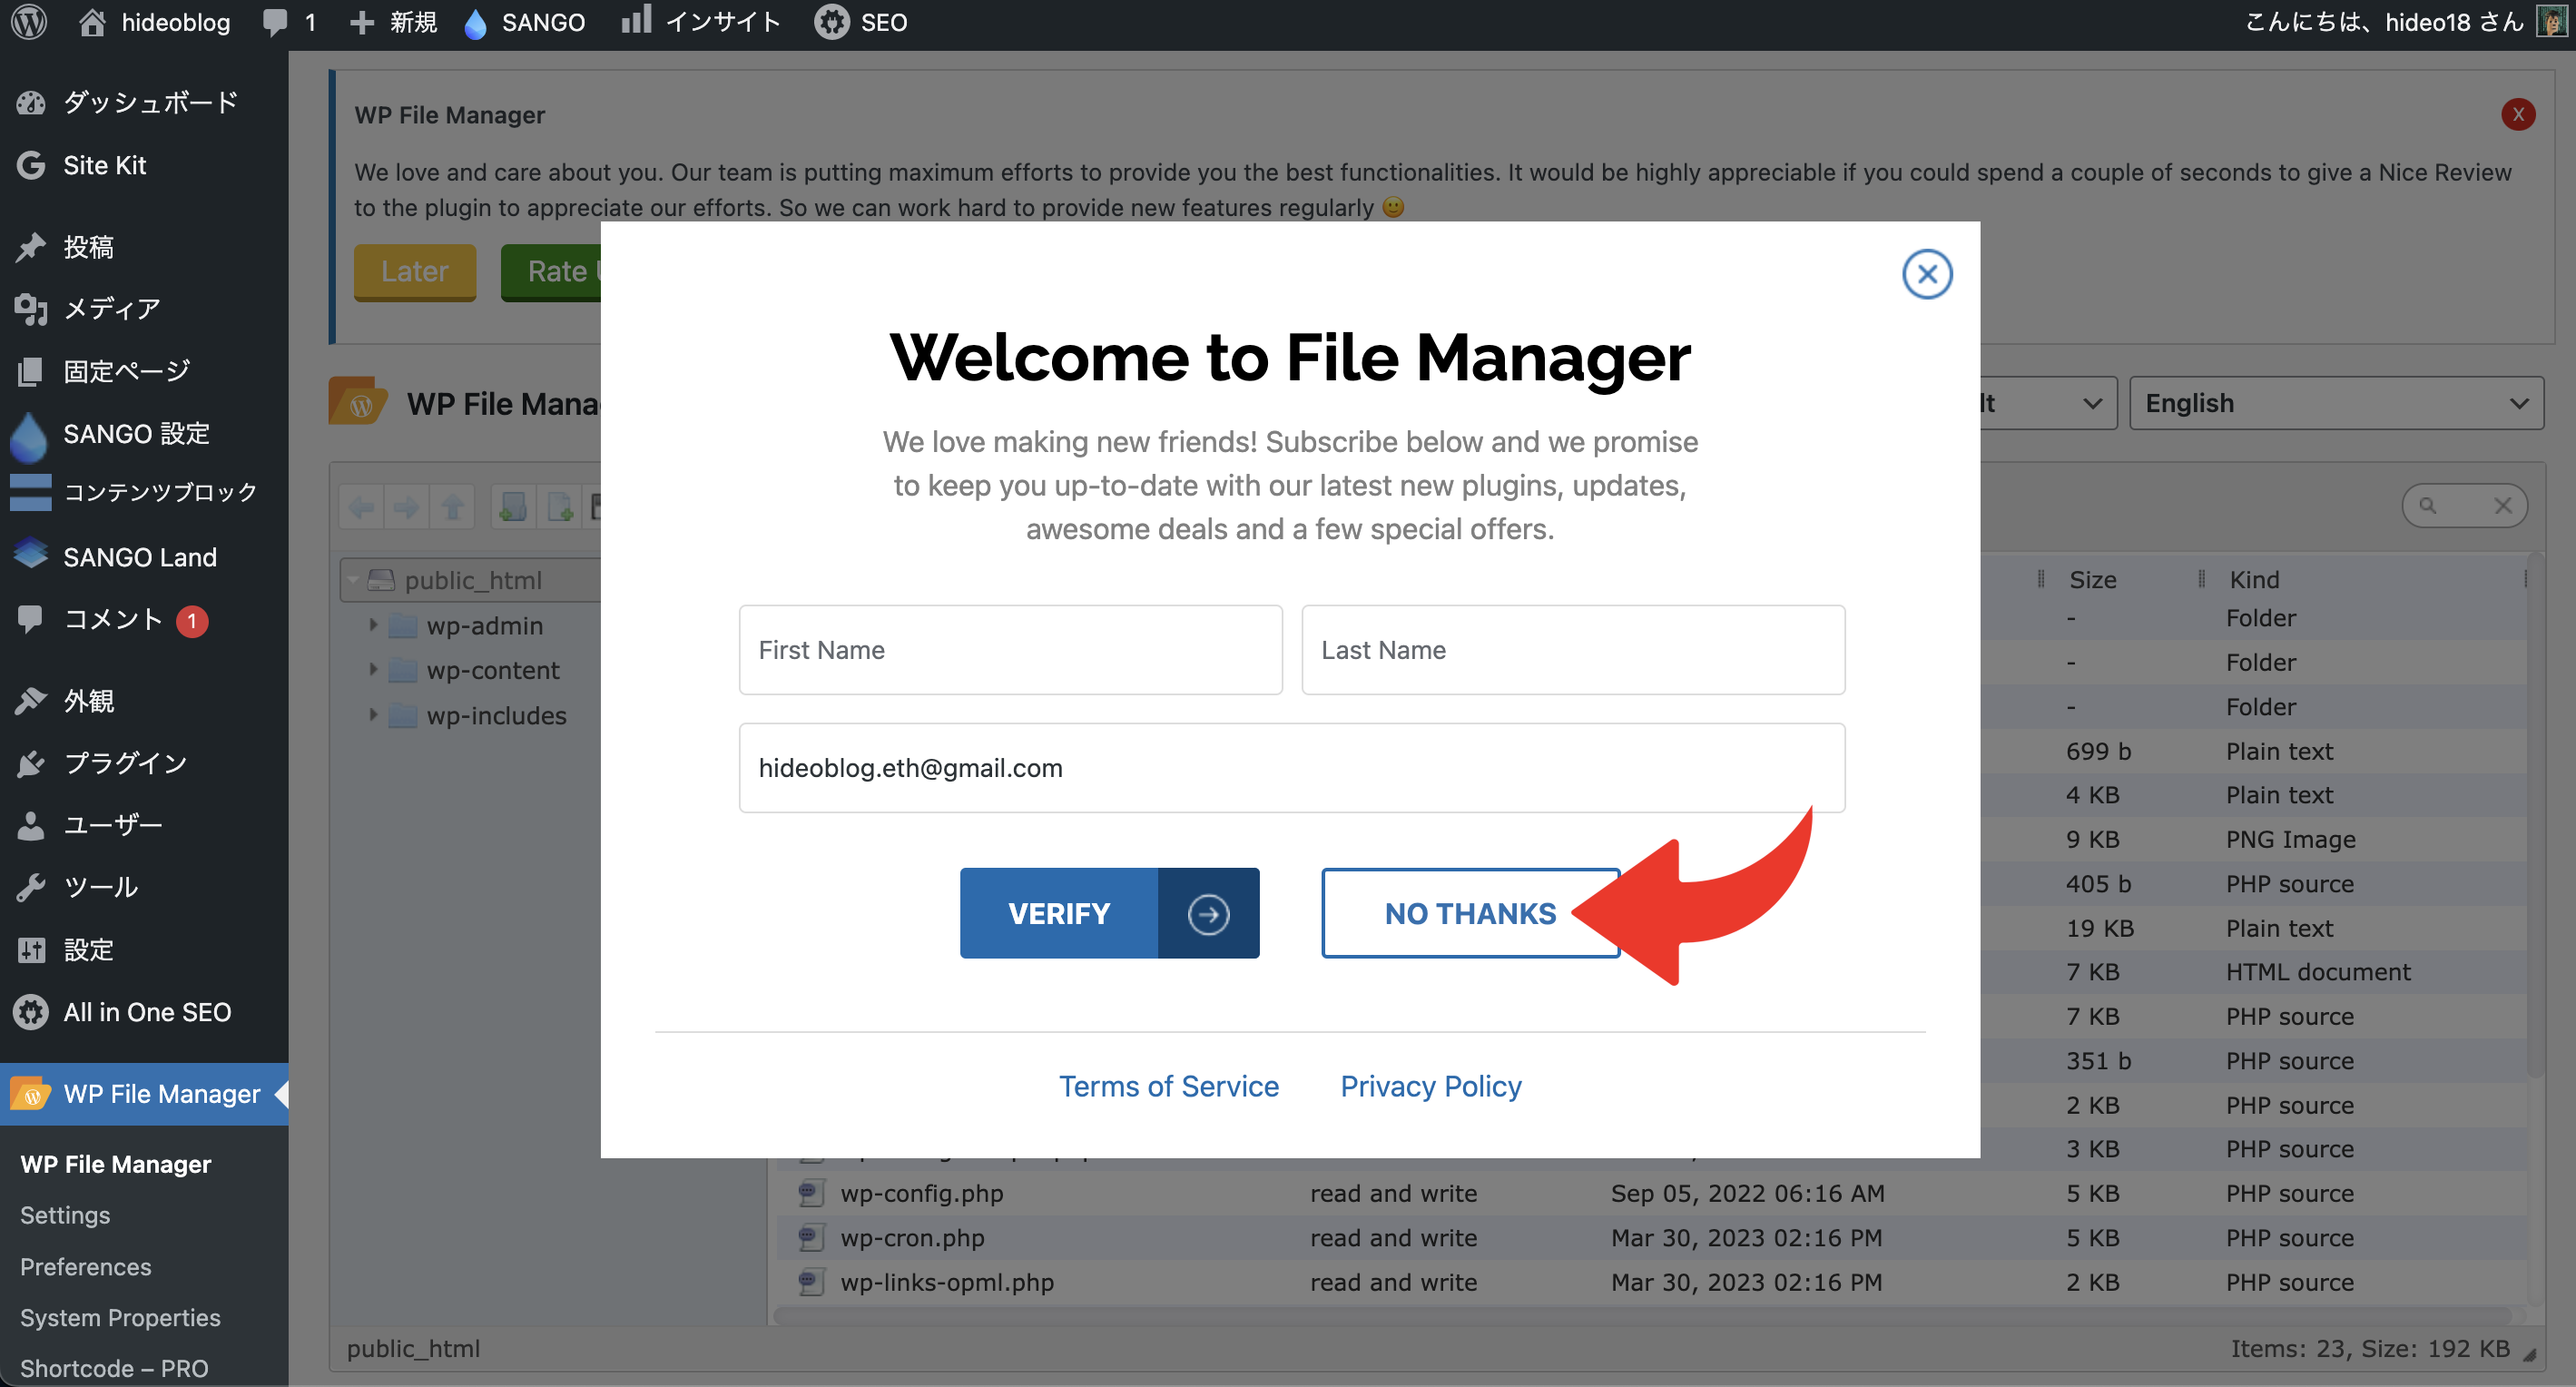Click the WordPress logo in admin bar
2576x1387 pixels.
click(29, 22)
